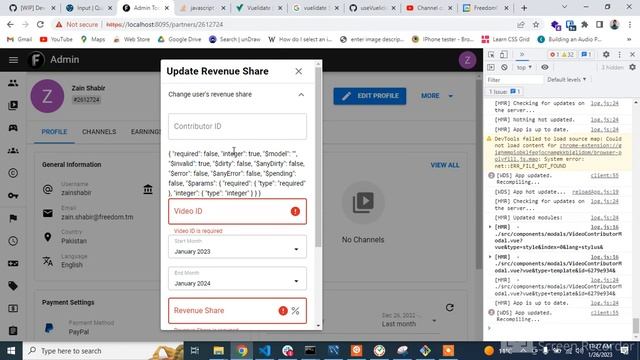Switch to the javascript browser tab
The width and height of the screenshot is (640, 360).
202,8
